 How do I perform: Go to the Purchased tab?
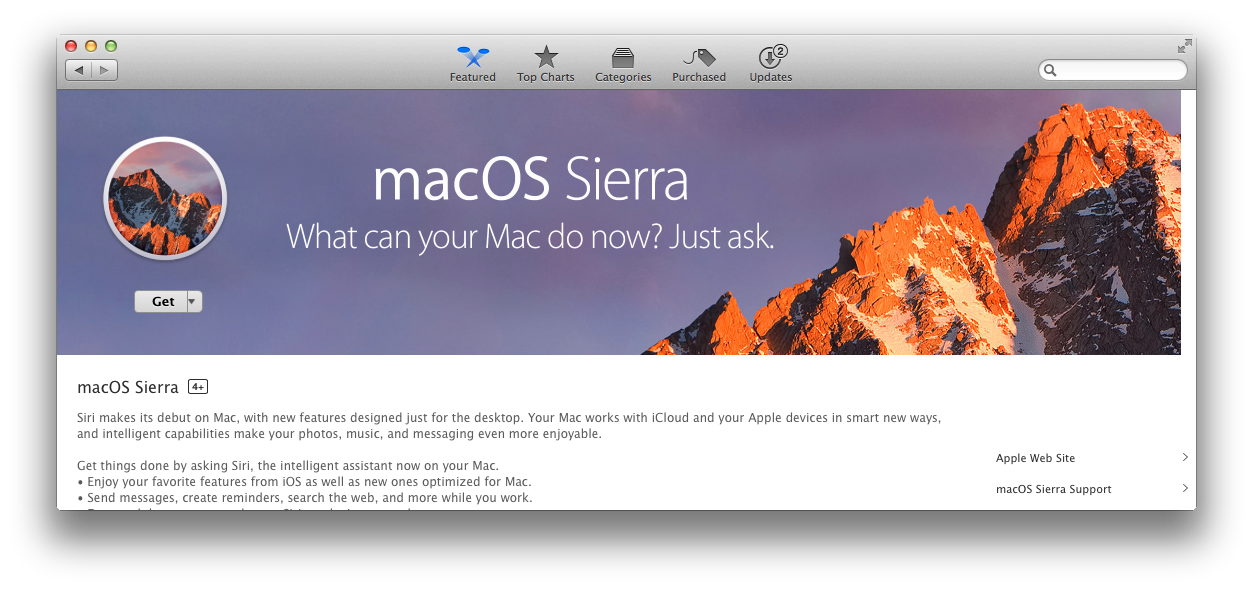pos(699,64)
